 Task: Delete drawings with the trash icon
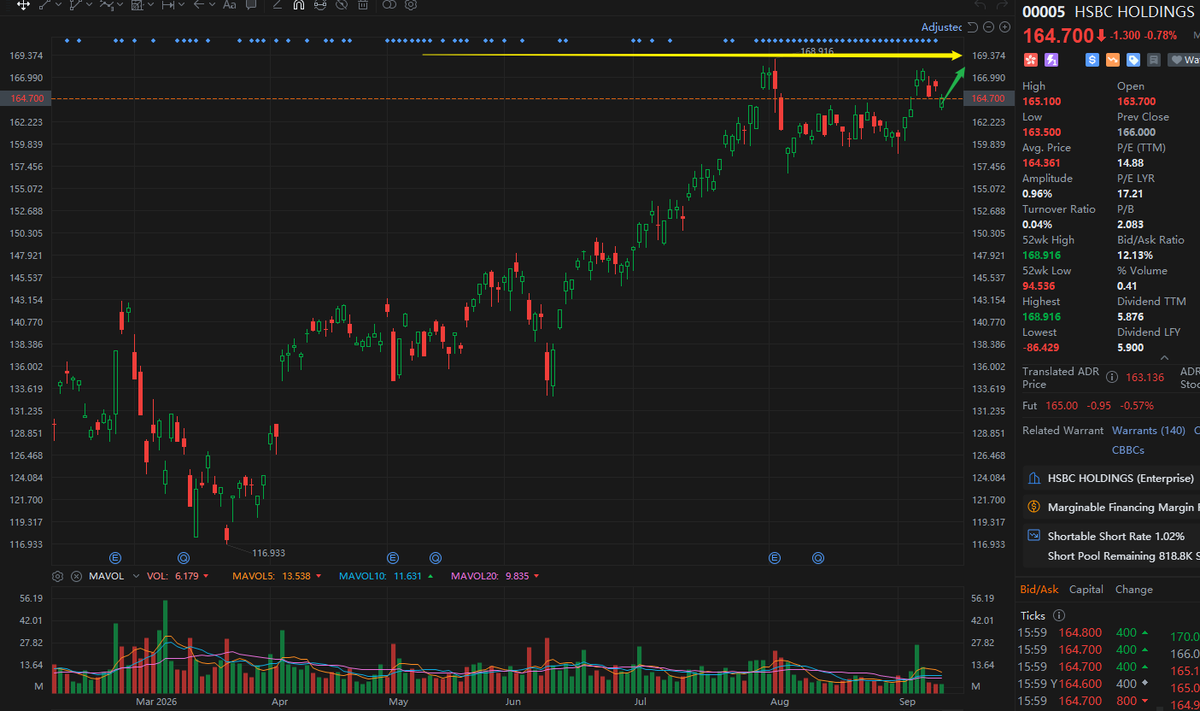[x=363, y=5]
